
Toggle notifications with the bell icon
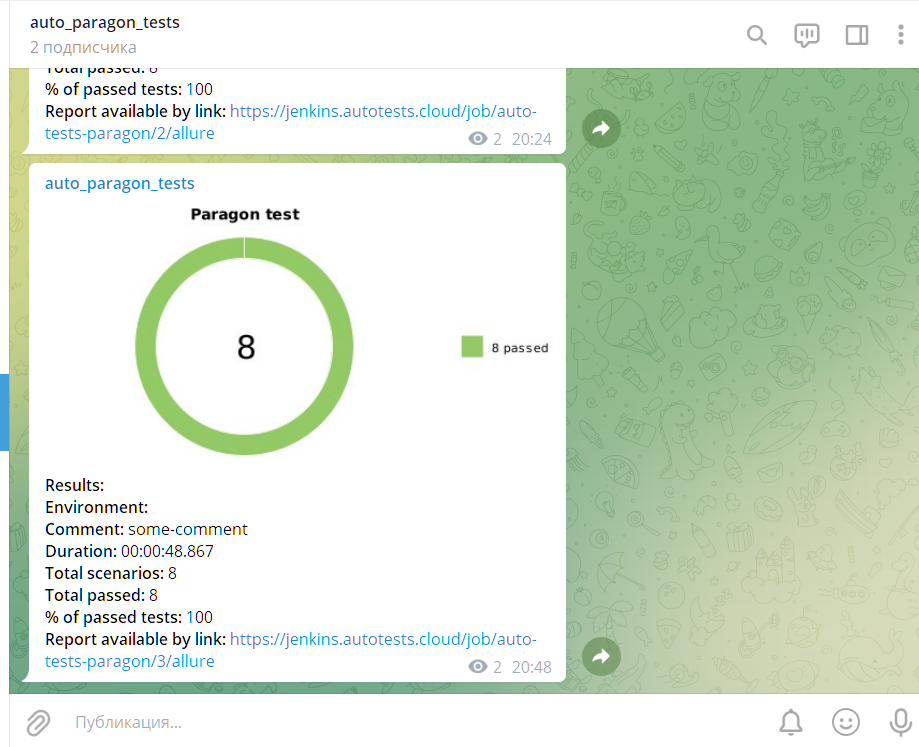click(x=791, y=722)
